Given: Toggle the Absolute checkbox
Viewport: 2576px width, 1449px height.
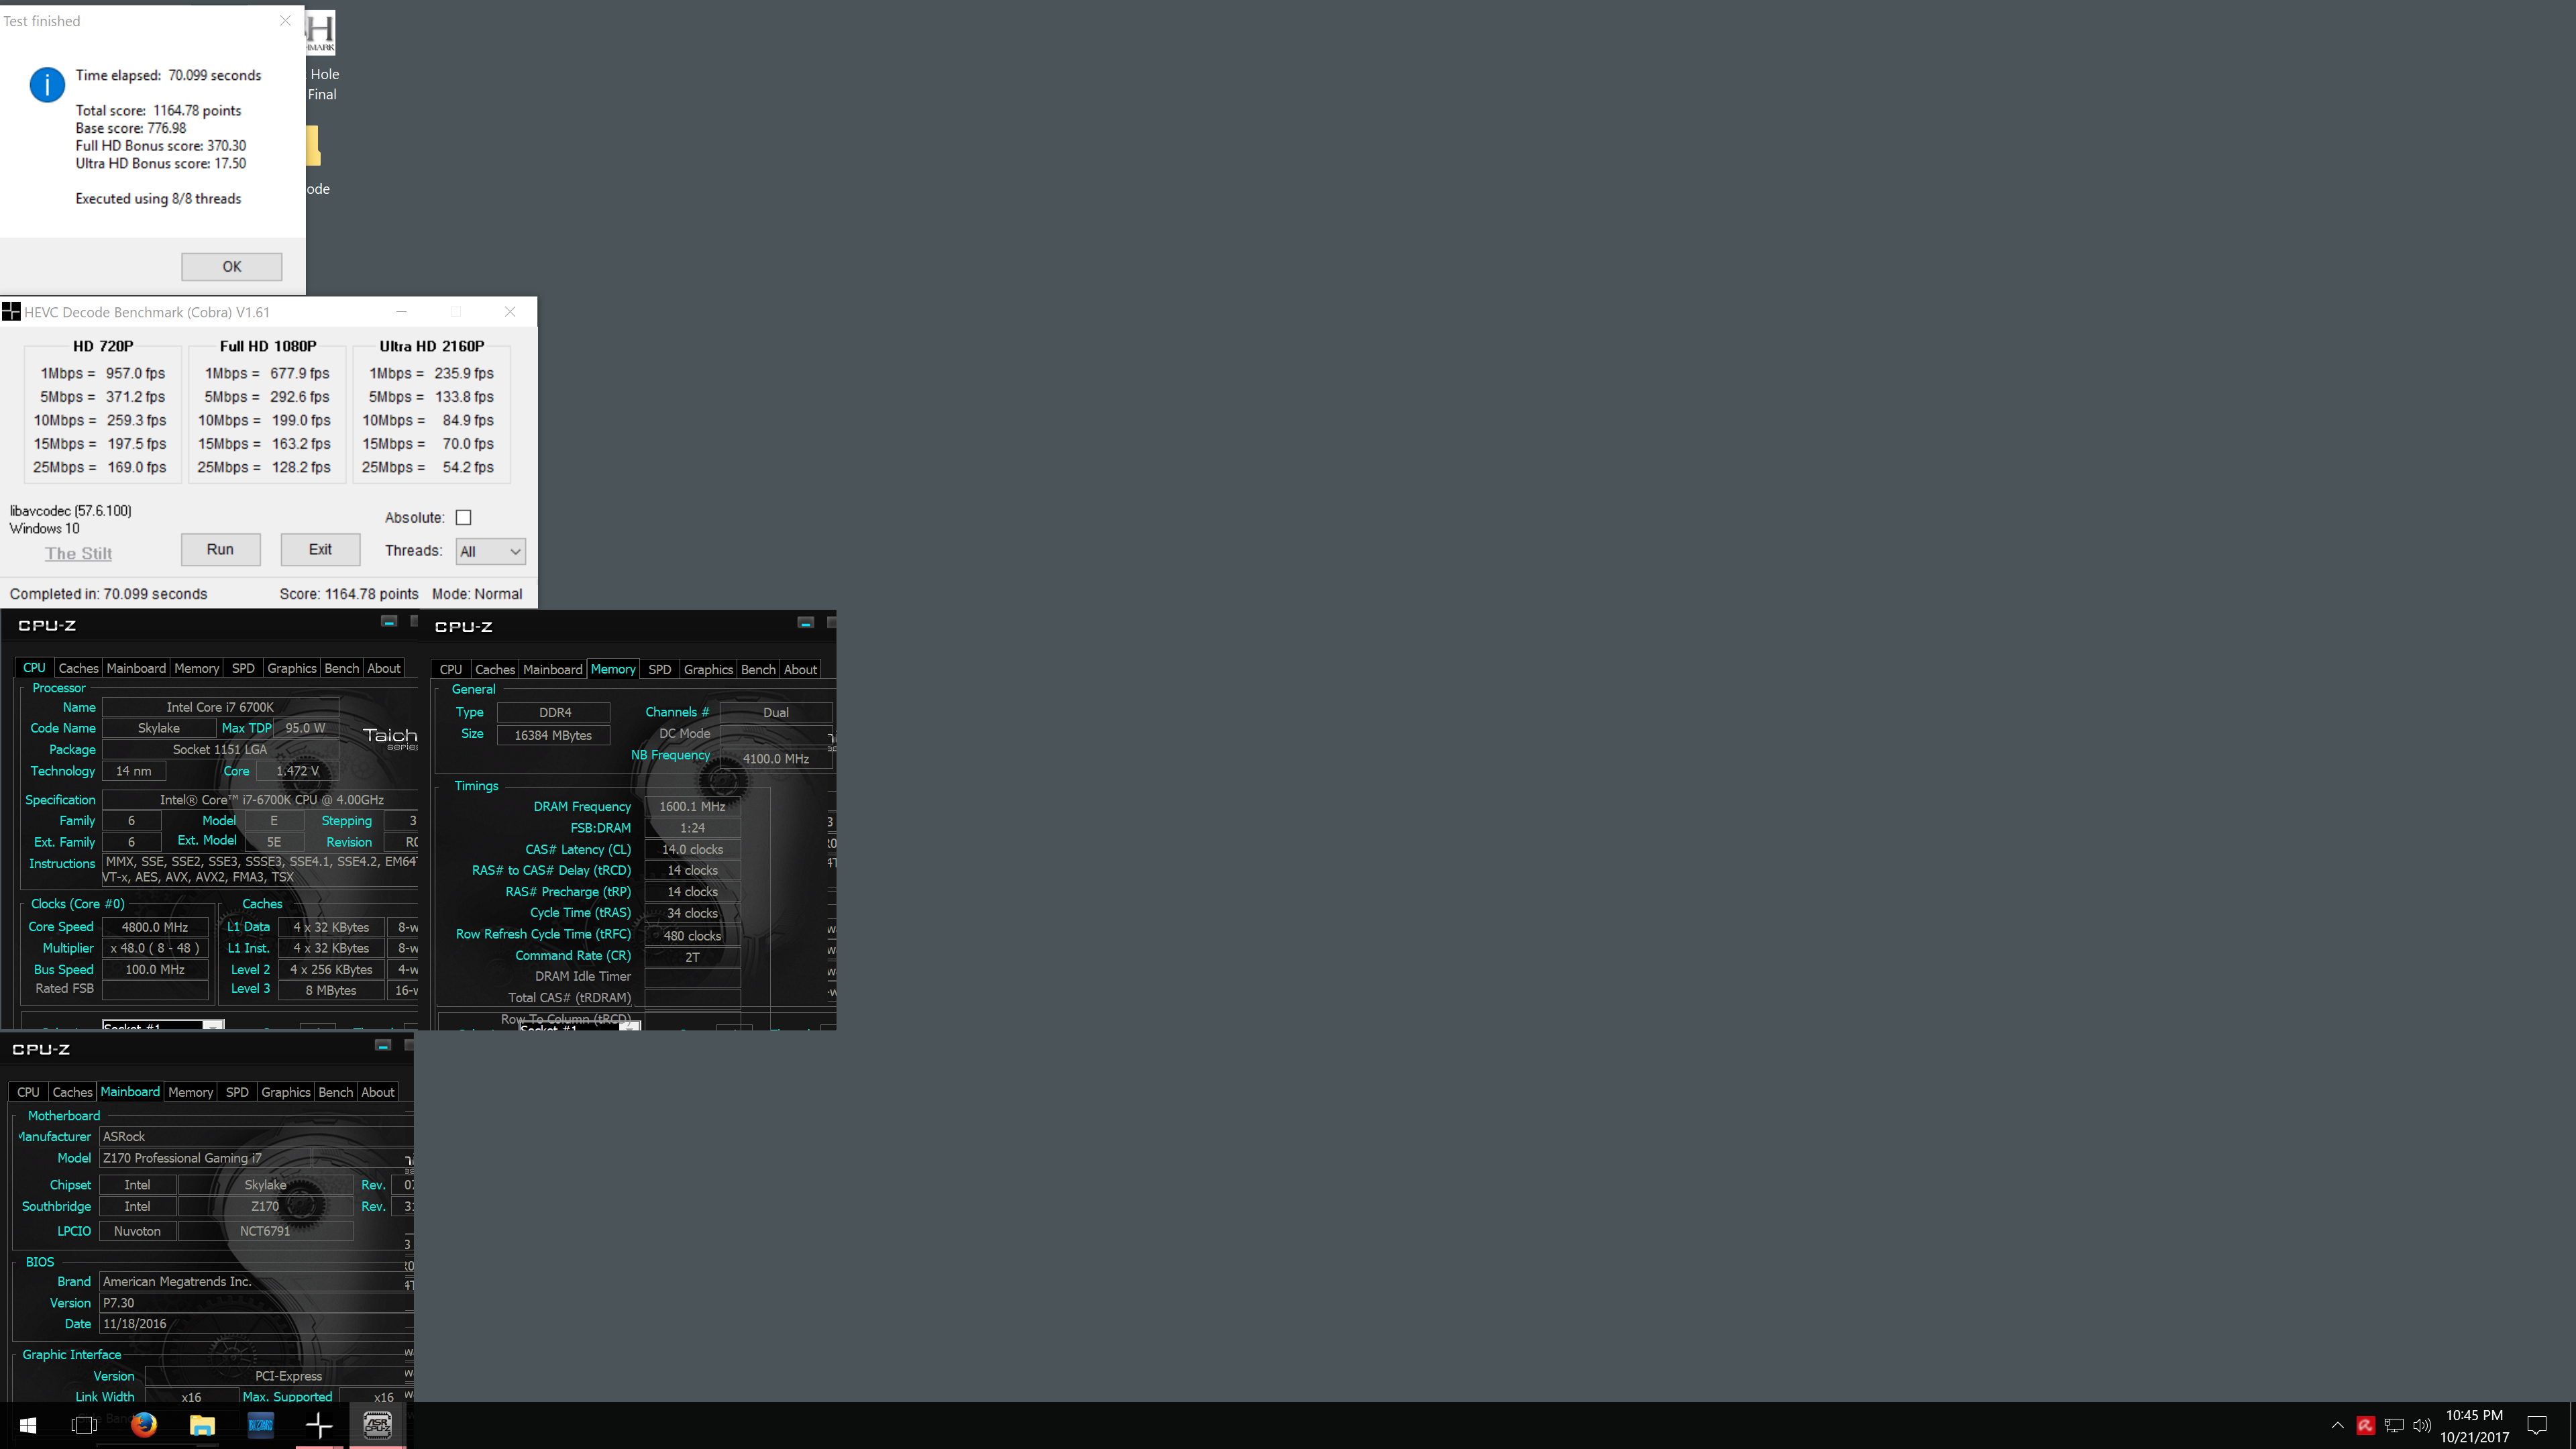Looking at the screenshot, I should [x=463, y=518].
